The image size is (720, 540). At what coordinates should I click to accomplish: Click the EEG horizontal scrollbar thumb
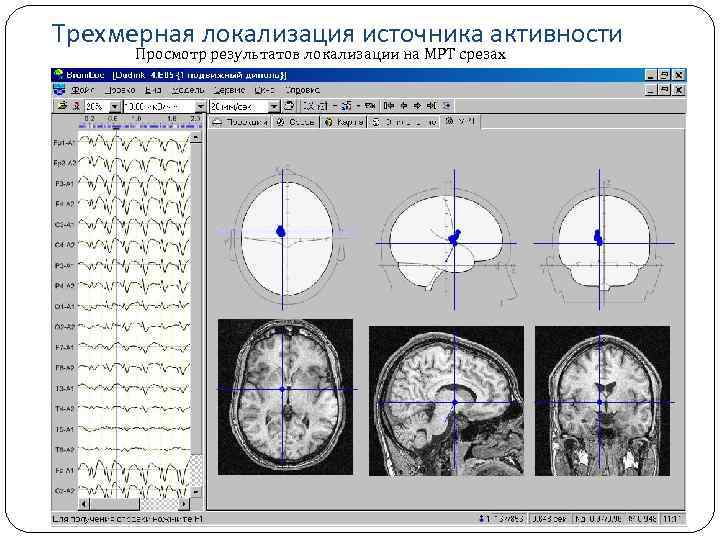(x=114, y=504)
